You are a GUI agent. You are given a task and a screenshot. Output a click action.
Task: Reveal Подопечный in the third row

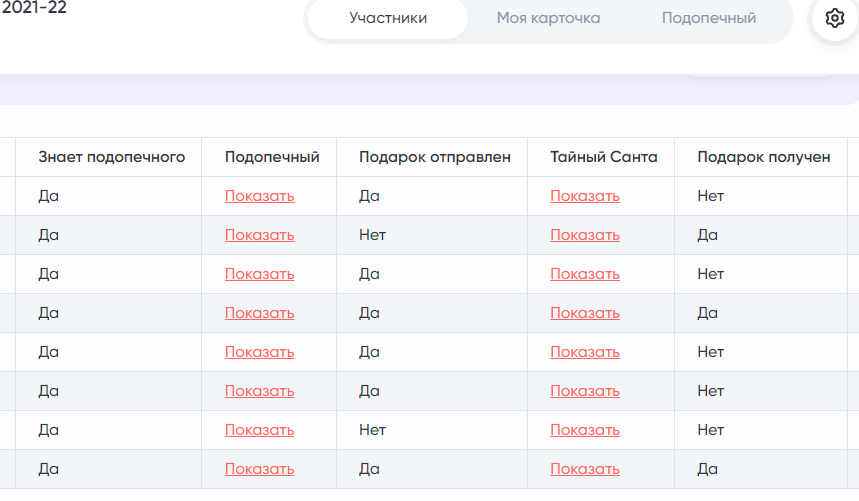(x=260, y=274)
